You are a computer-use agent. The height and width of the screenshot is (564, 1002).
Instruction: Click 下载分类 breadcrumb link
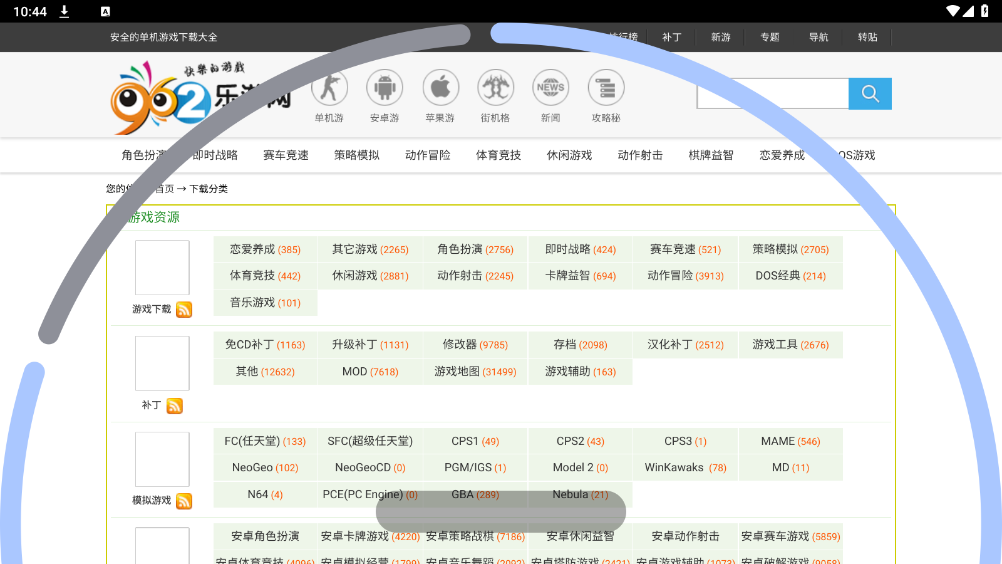tap(208, 189)
